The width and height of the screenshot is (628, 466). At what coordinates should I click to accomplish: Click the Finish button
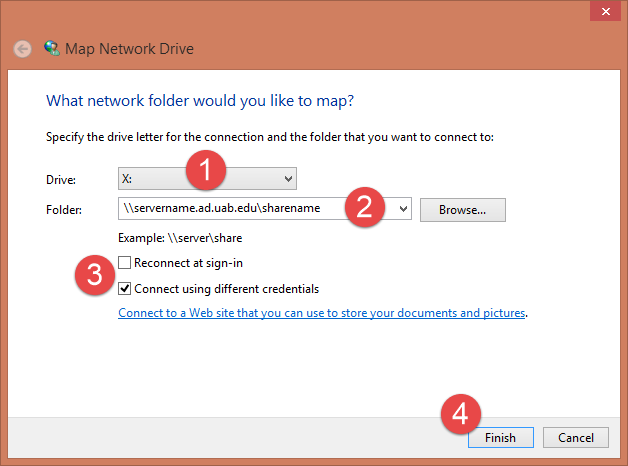(501, 438)
